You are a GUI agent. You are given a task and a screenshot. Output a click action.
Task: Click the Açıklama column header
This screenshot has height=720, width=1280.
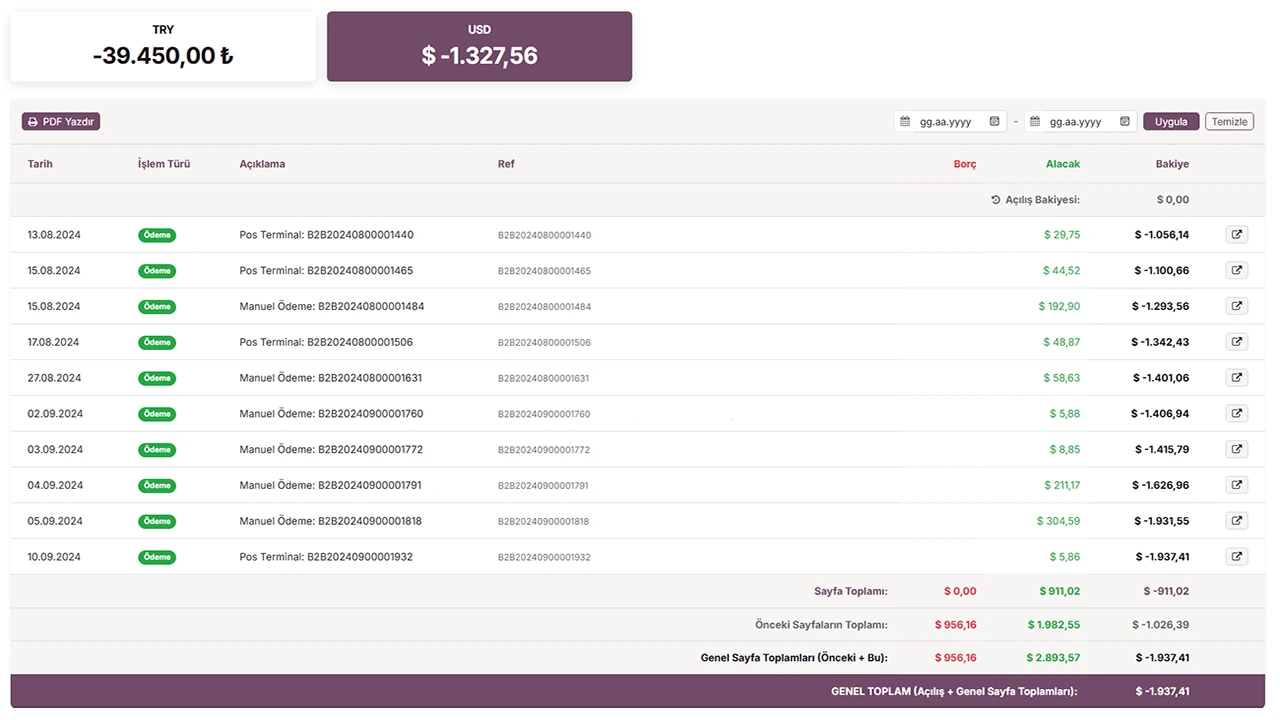[x=262, y=164]
